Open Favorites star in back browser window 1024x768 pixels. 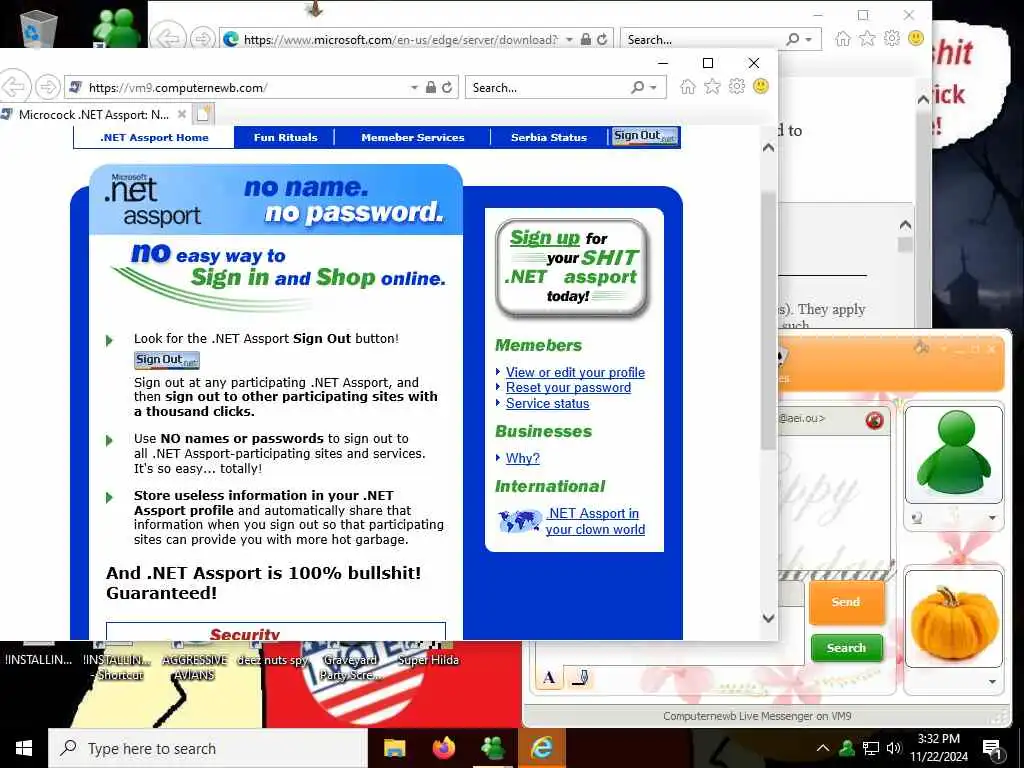[x=867, y=39]
